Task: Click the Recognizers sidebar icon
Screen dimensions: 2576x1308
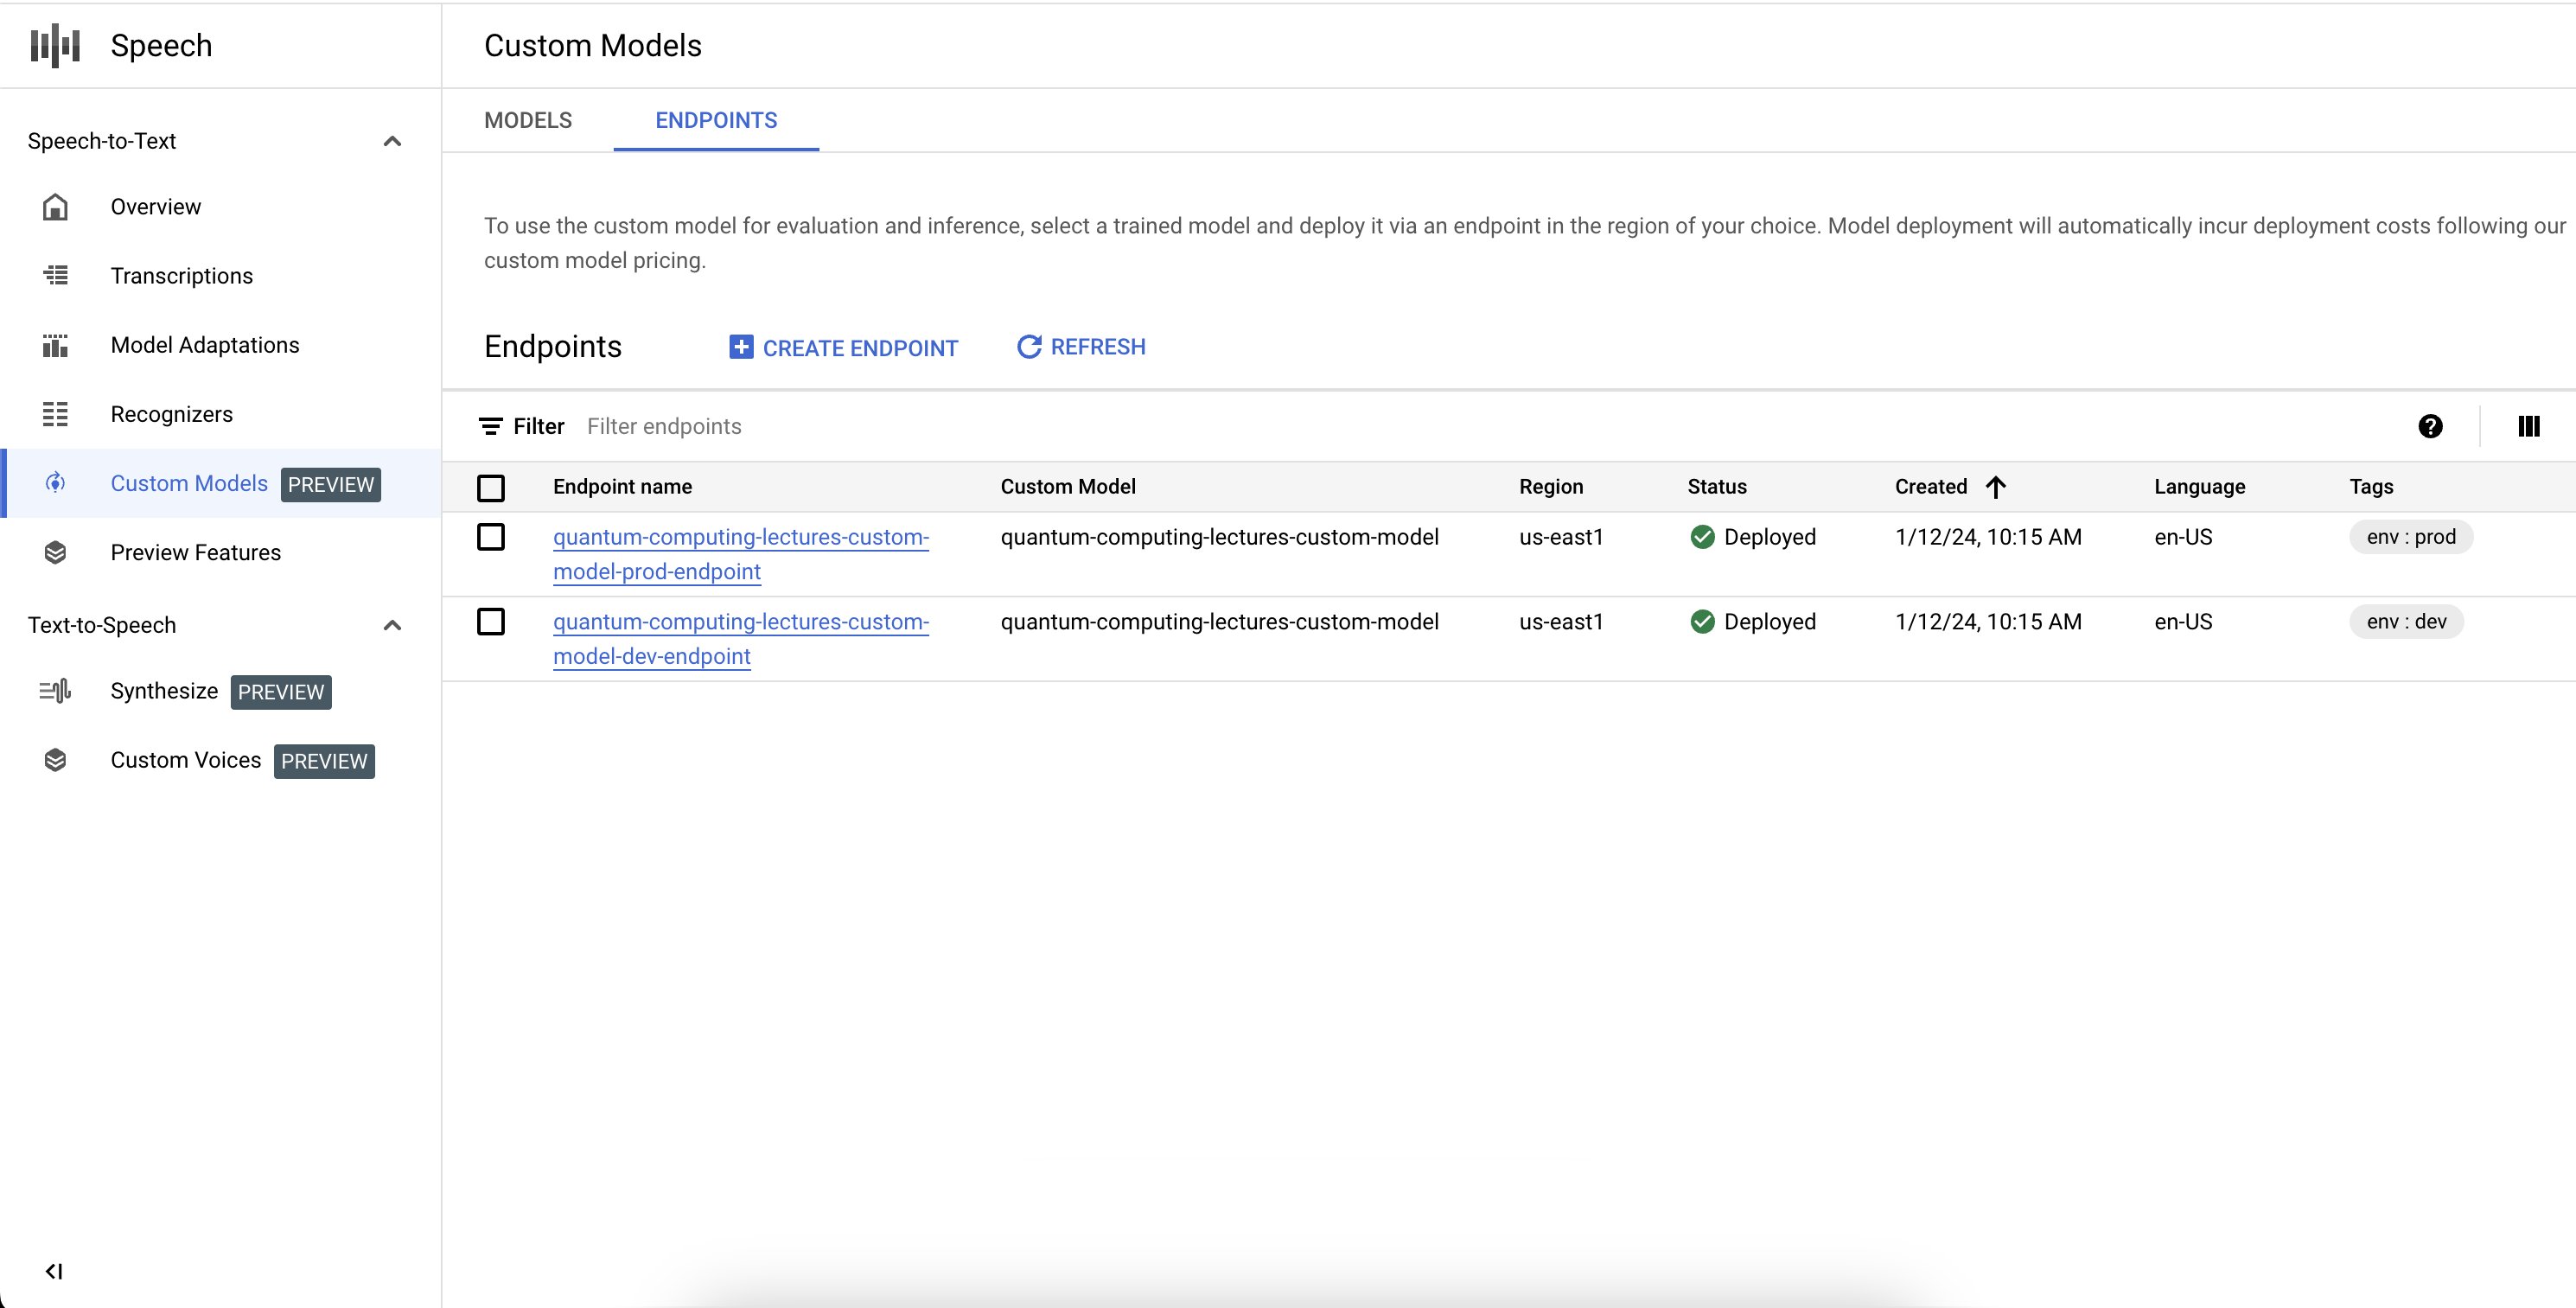Action: [x=55, y=412]
